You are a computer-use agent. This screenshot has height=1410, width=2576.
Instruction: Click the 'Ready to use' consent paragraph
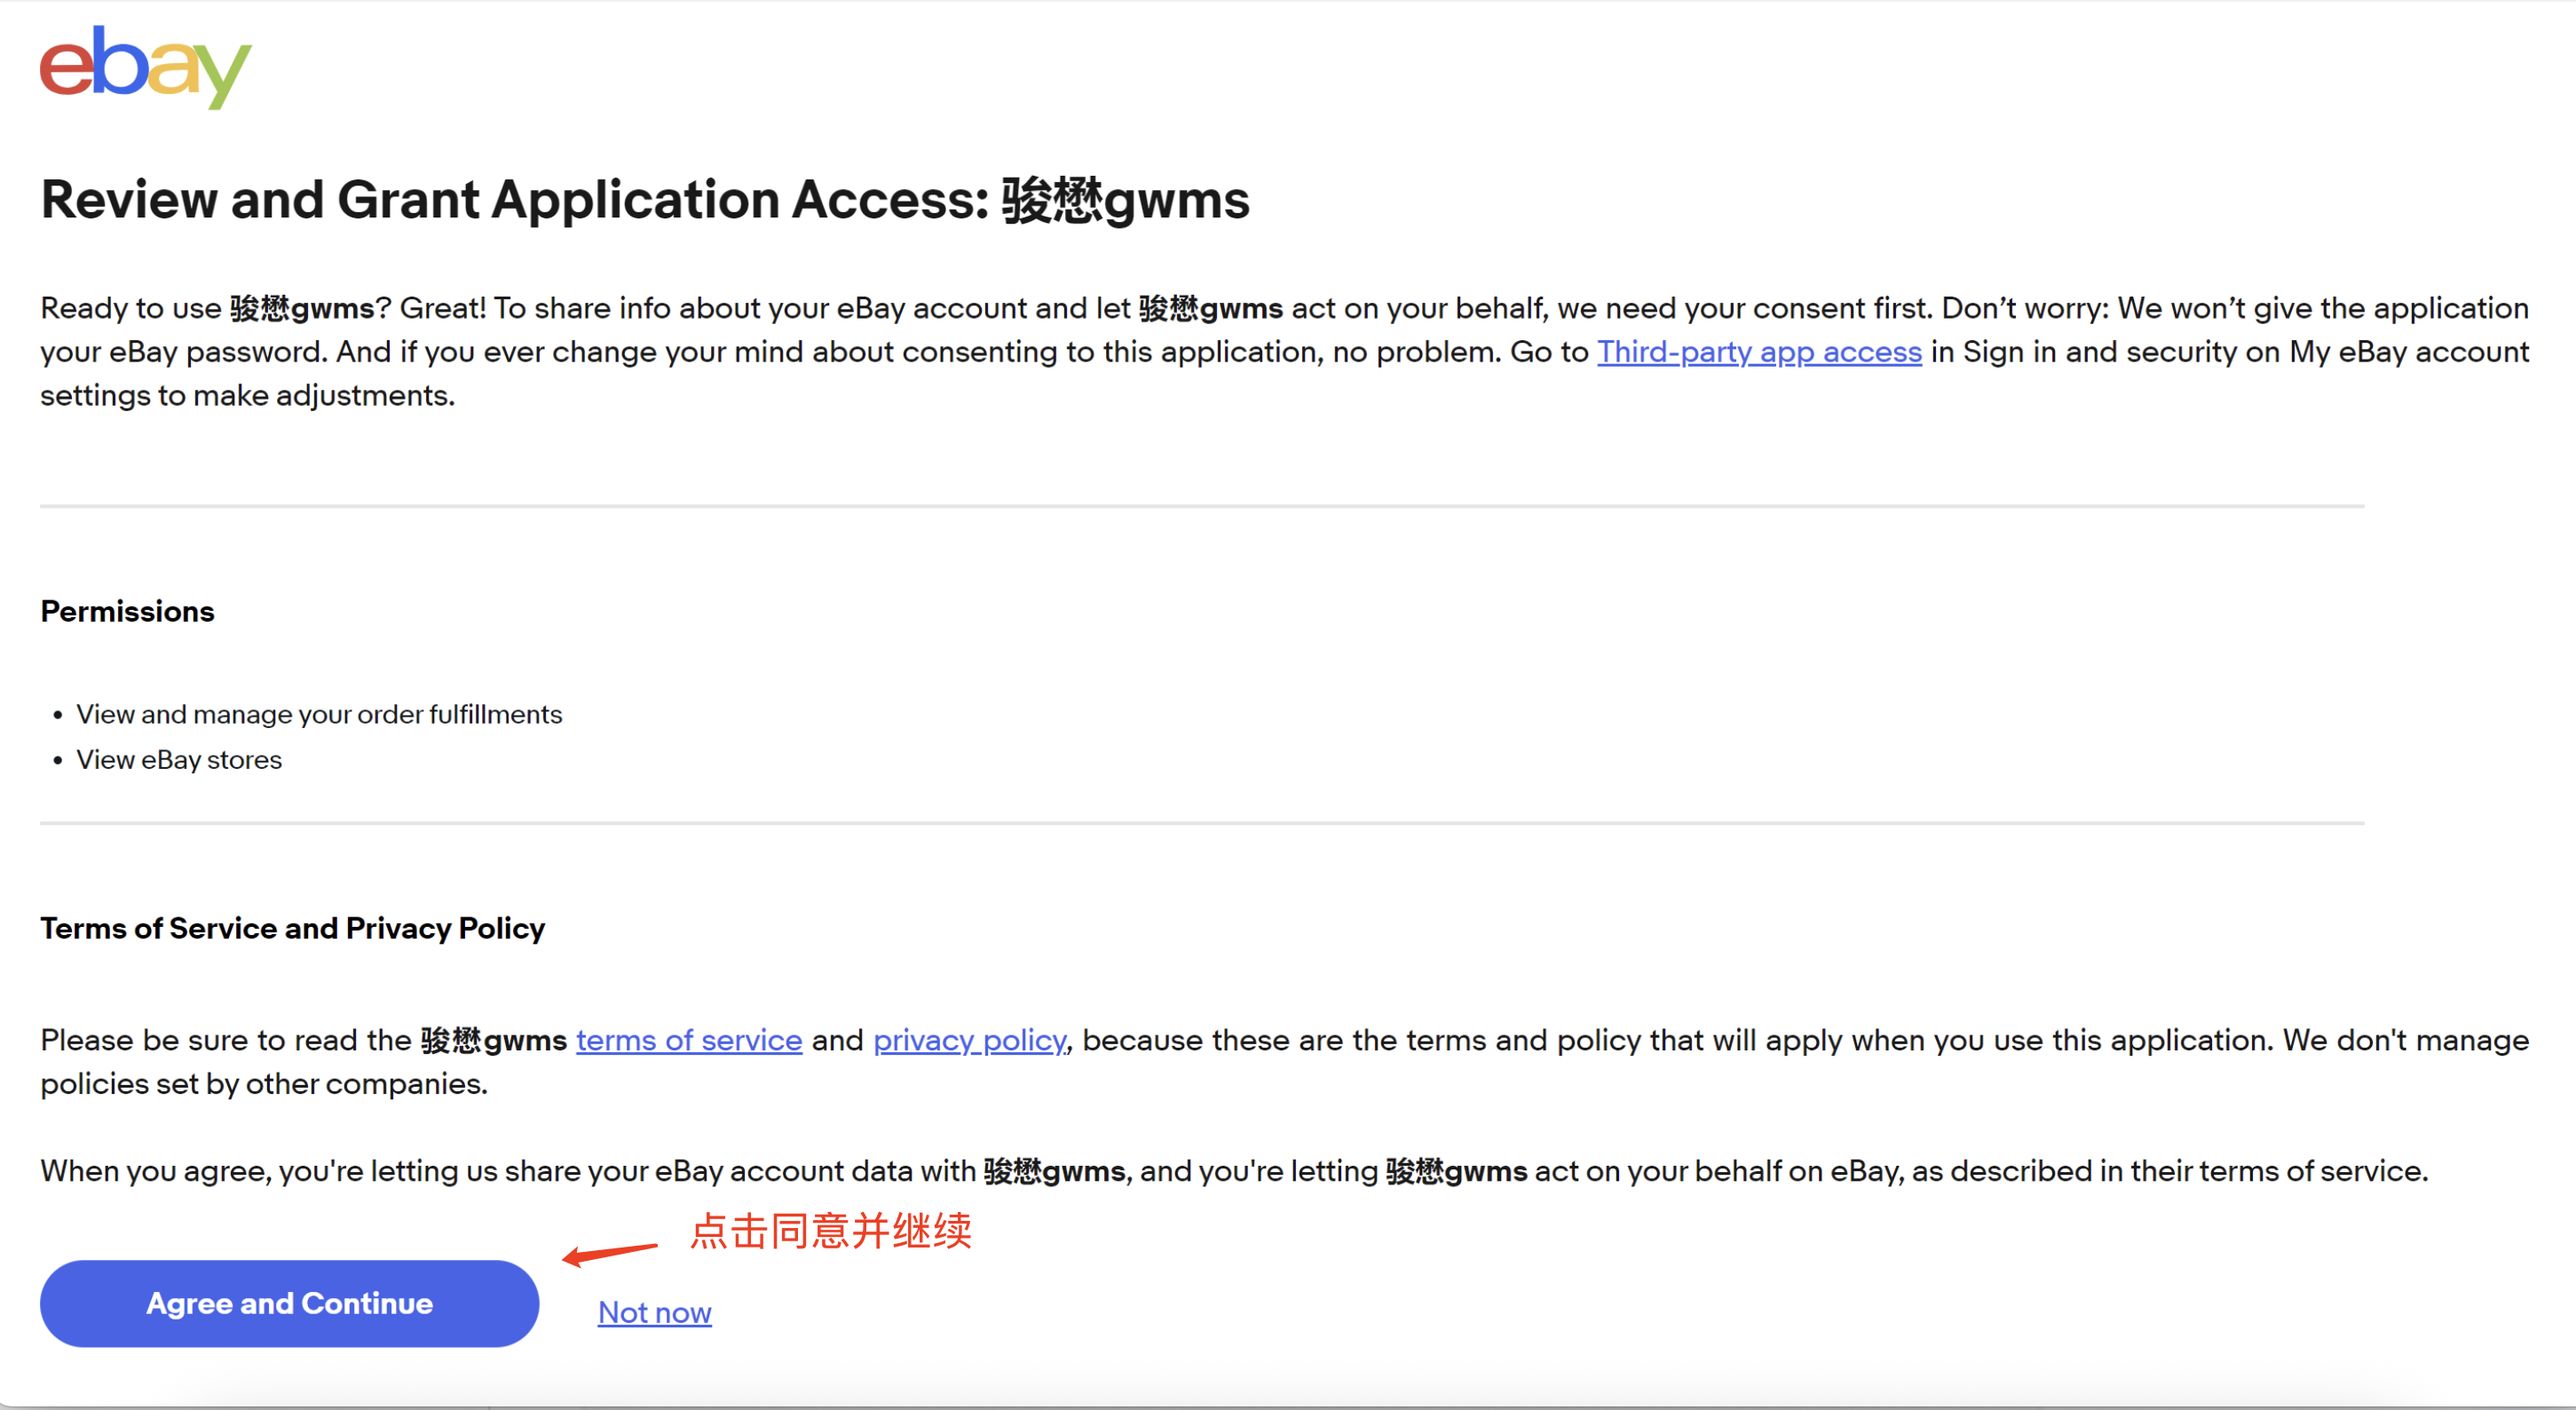click(1285, 351)
